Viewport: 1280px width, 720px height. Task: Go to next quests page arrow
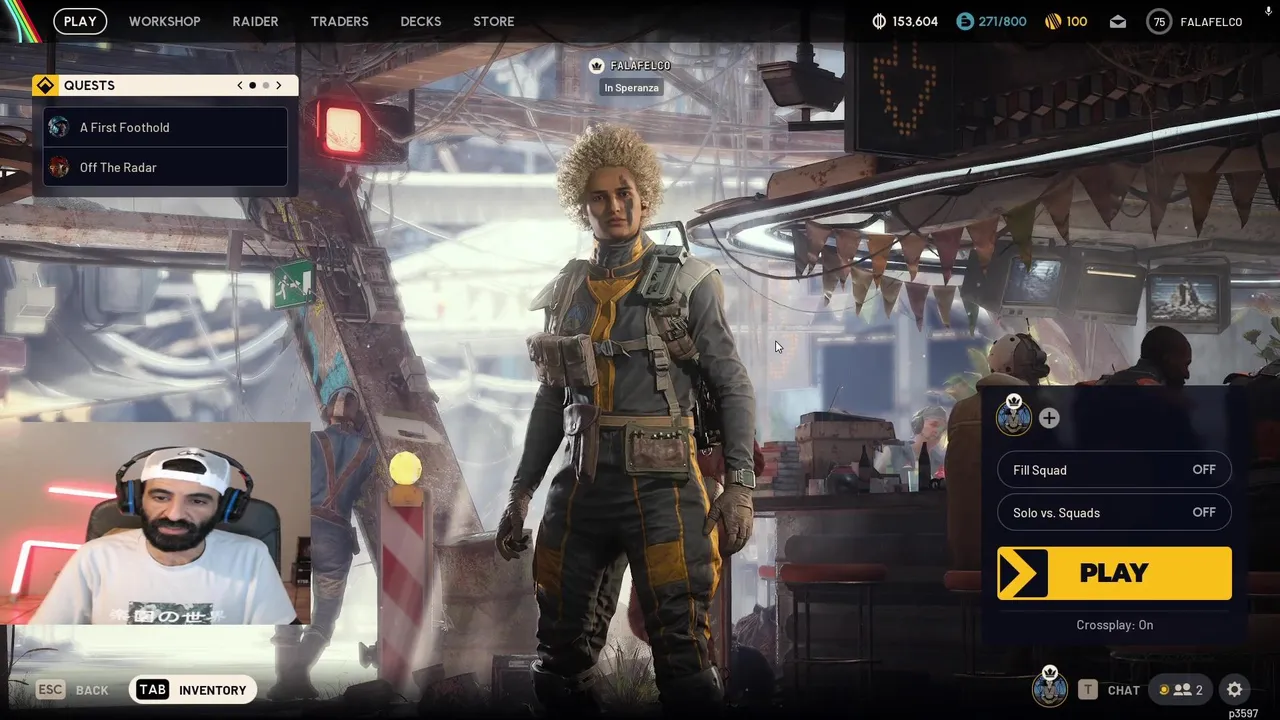[278, 85]
